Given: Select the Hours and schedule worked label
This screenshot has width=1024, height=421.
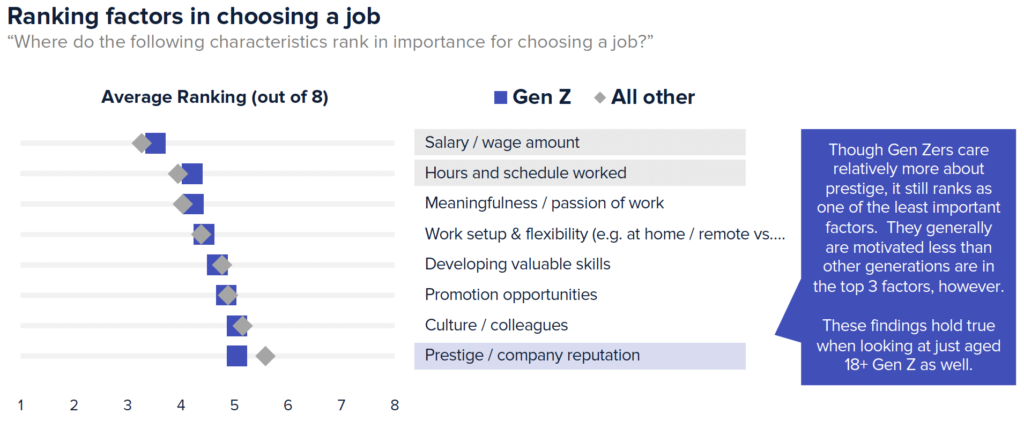Looking at the screenshot, I should coord(525,173).
